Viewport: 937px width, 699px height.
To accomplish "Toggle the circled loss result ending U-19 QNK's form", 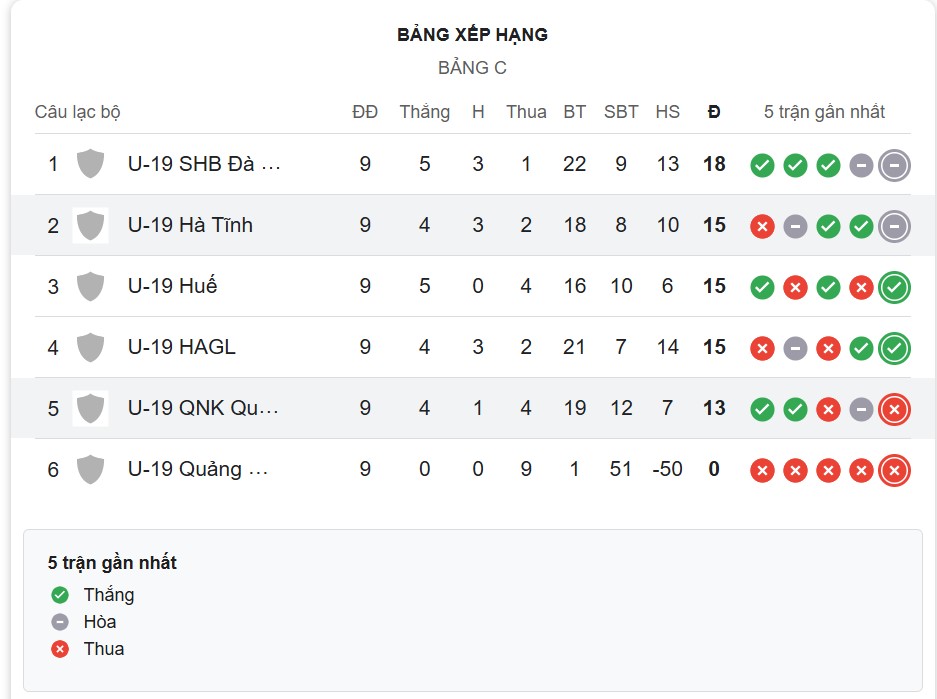I will (x=893, y=408).
